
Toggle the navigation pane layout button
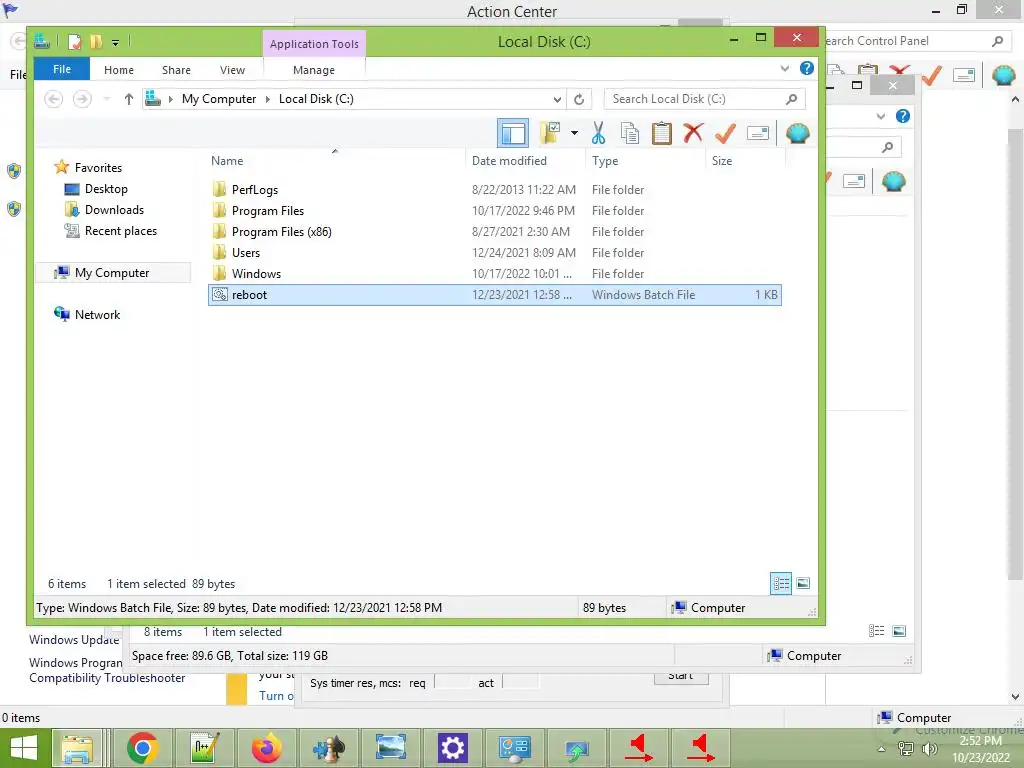pos(513,133)
